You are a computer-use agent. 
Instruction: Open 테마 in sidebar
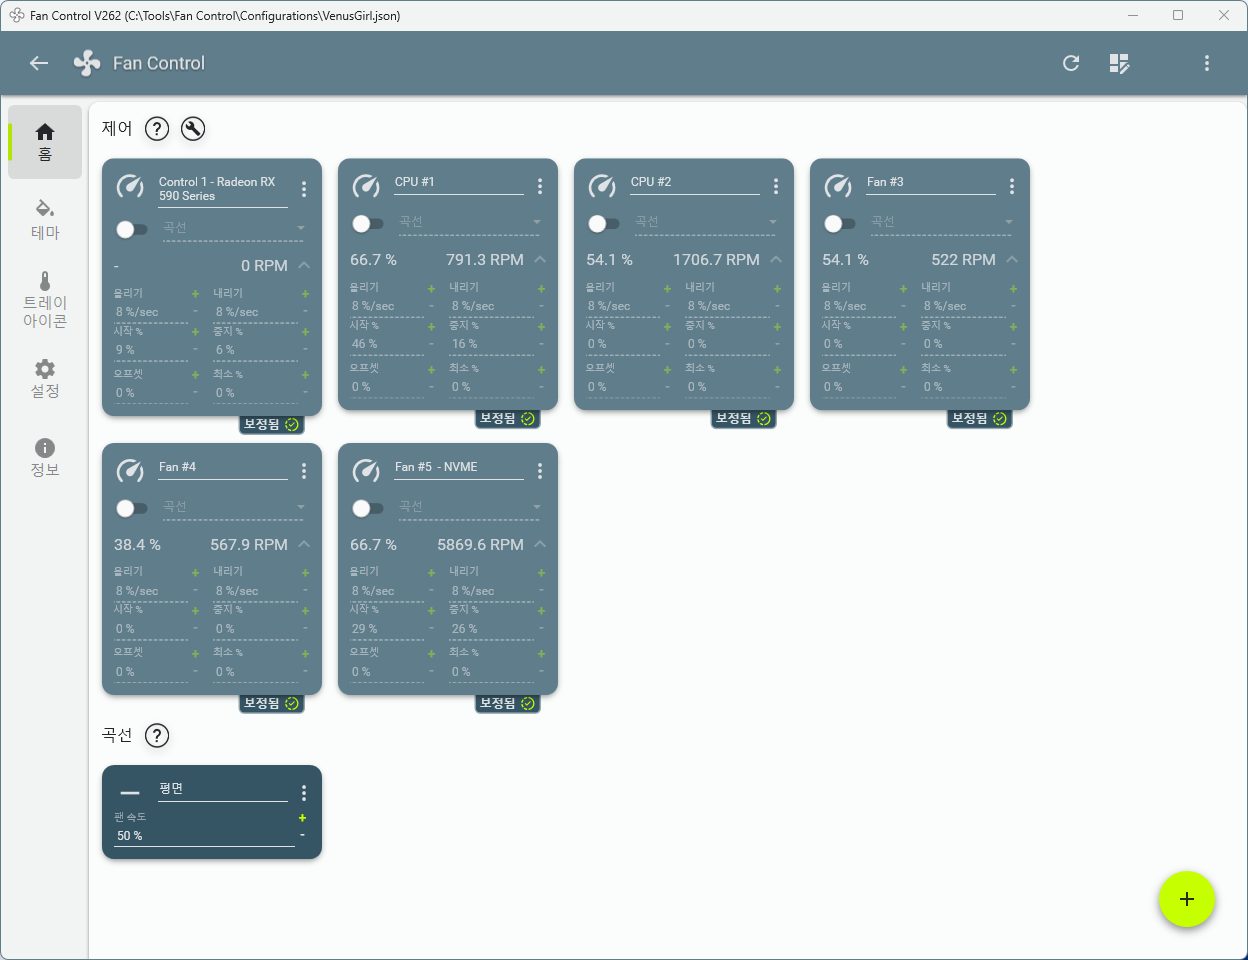(45, 220)
